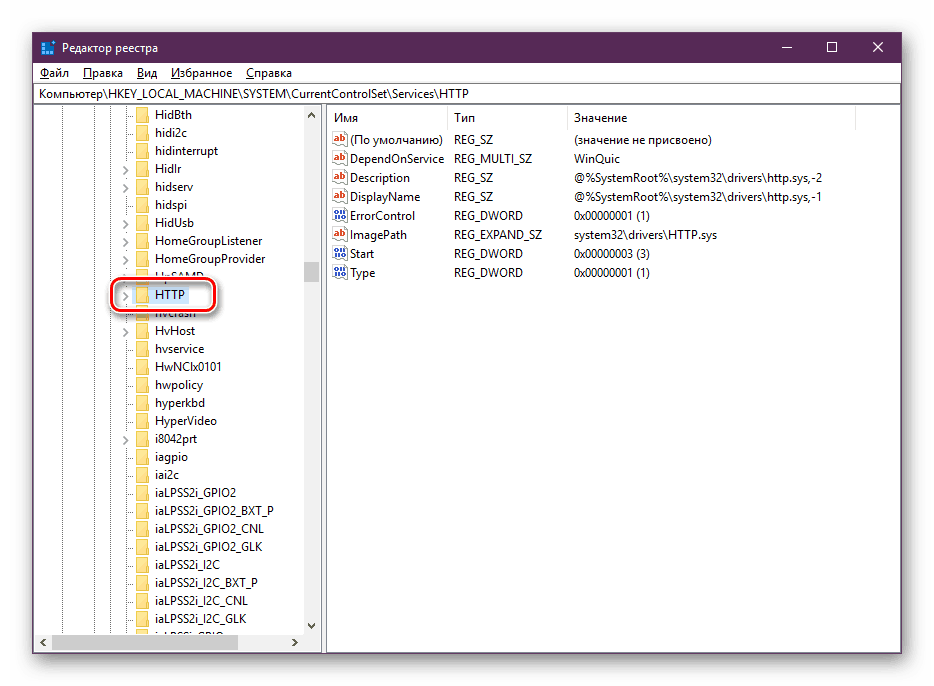Click the folder icon of iaLPSS2i_GPIO2 key
The width and height of the screenshot is (934, 686).
click(142, 493)
